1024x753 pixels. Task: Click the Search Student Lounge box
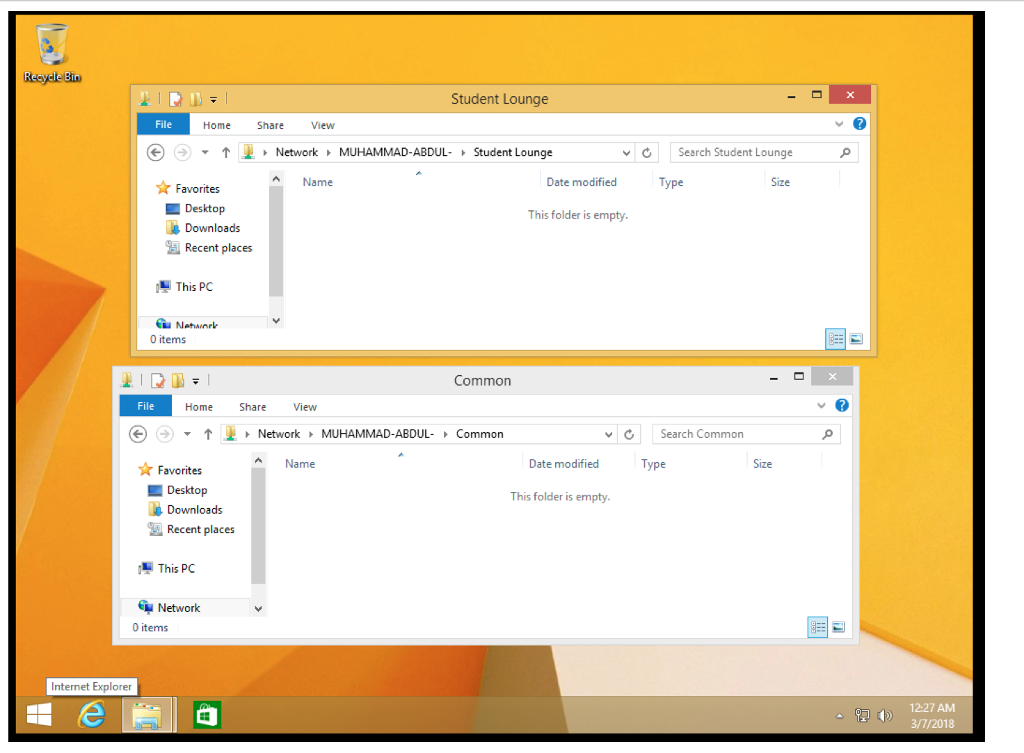[763, 152]
